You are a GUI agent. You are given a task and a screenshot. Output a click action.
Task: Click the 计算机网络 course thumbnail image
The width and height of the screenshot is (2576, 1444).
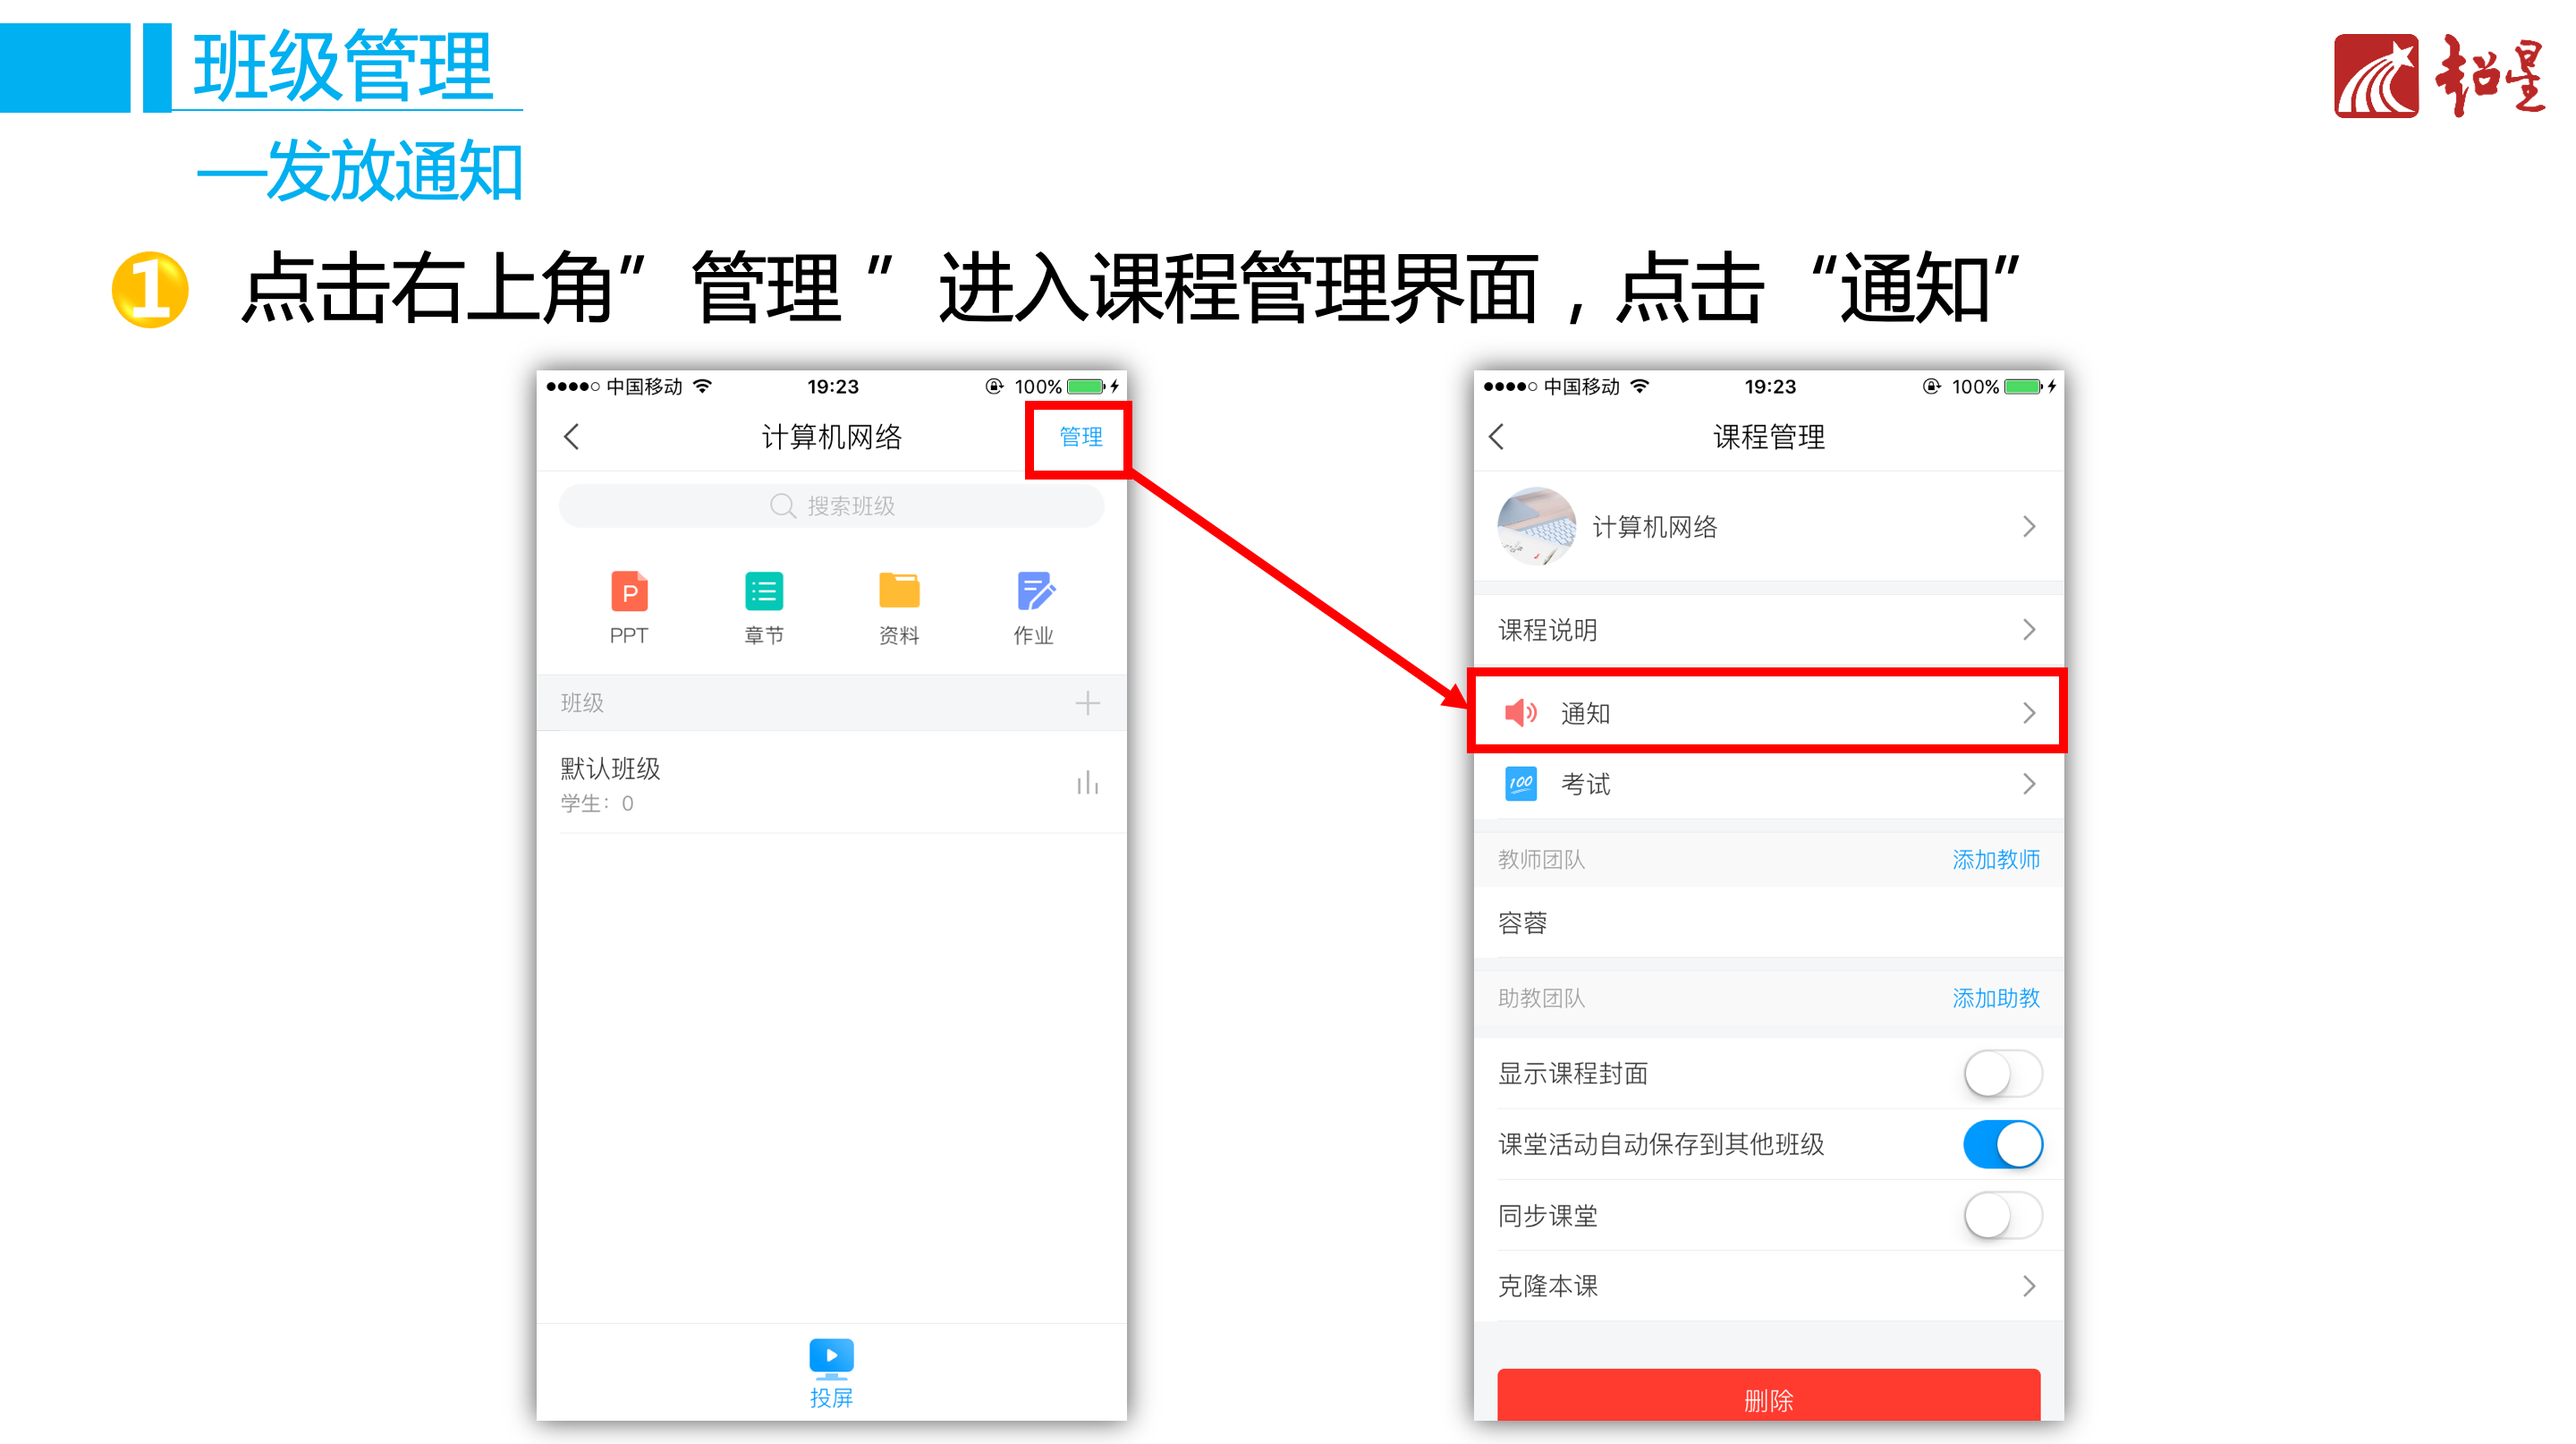[1536, 527]
